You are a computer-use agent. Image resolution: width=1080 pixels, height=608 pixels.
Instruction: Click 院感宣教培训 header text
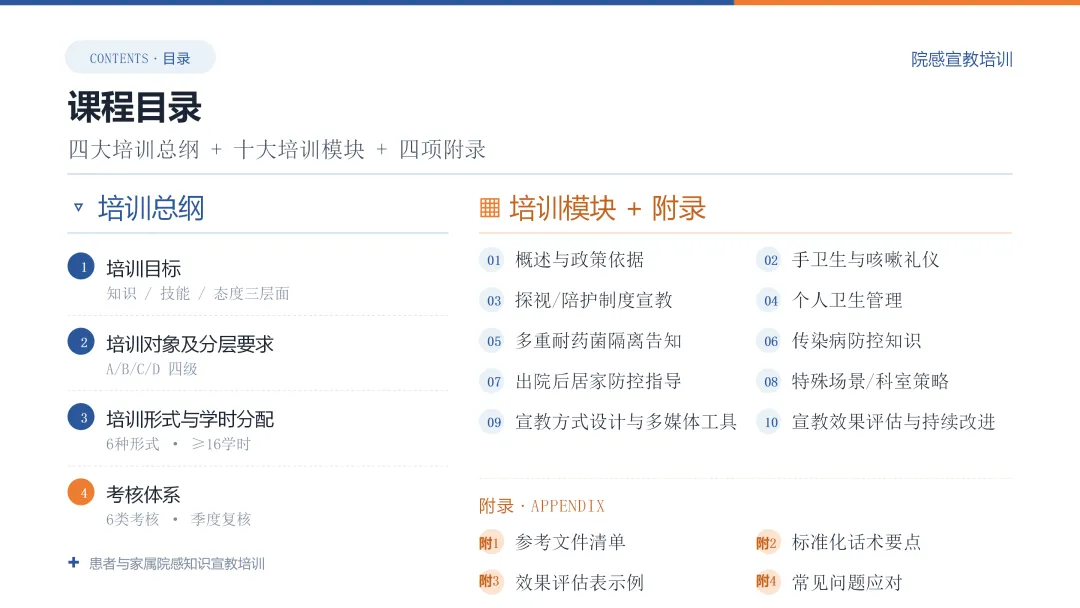pos(962,59)
